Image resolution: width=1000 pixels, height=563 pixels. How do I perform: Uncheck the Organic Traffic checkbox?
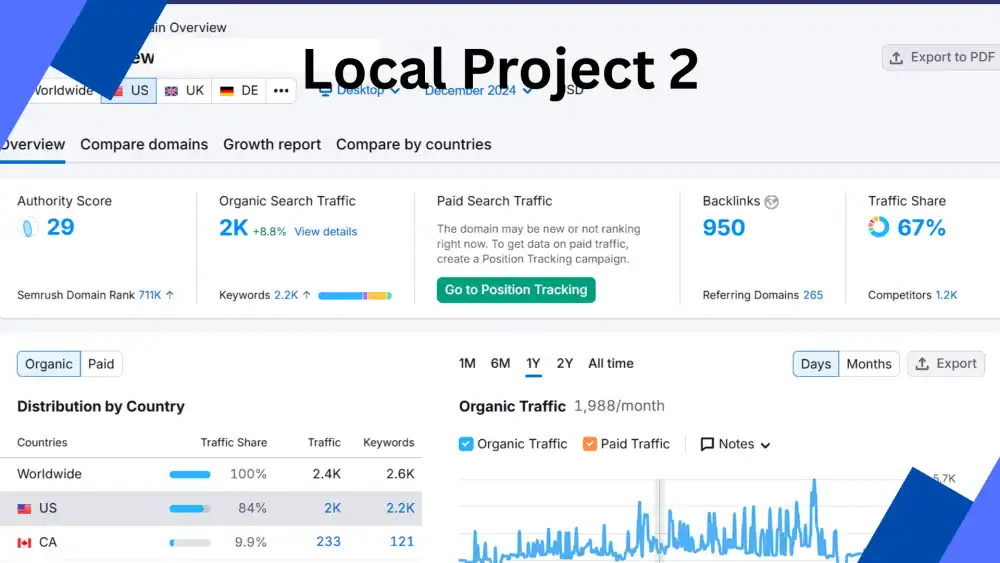click(x=466, y=444)
